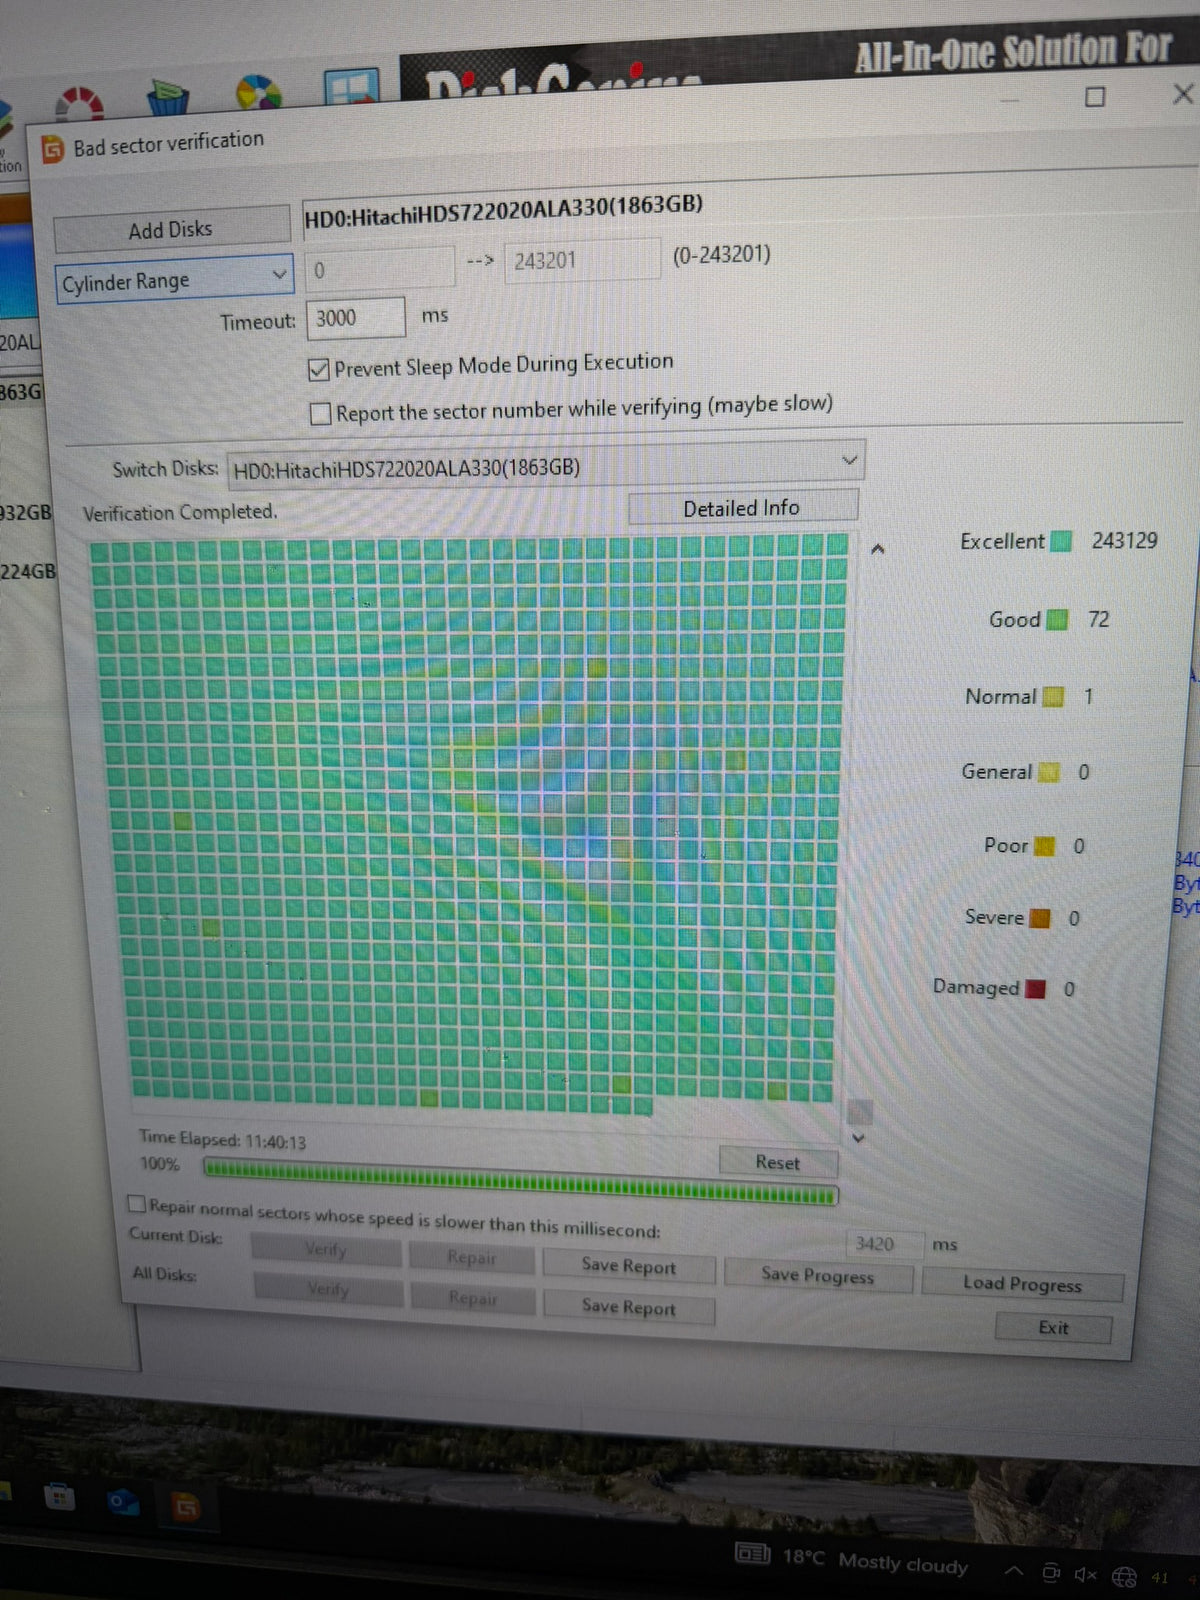1200x1600 pixels.
Task: Click the (0-243201) range text
Action: coord(721,254)
